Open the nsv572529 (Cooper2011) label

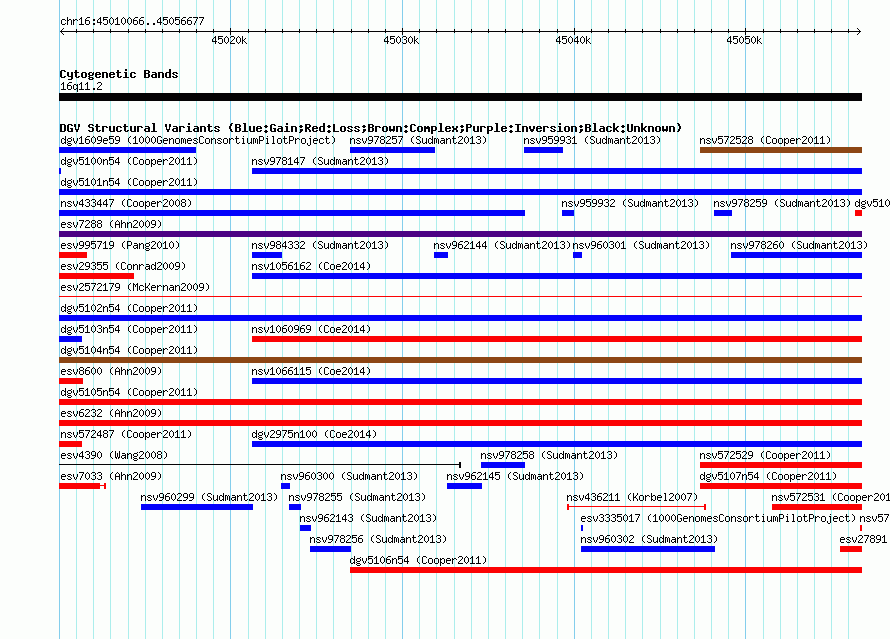(765, 455)
